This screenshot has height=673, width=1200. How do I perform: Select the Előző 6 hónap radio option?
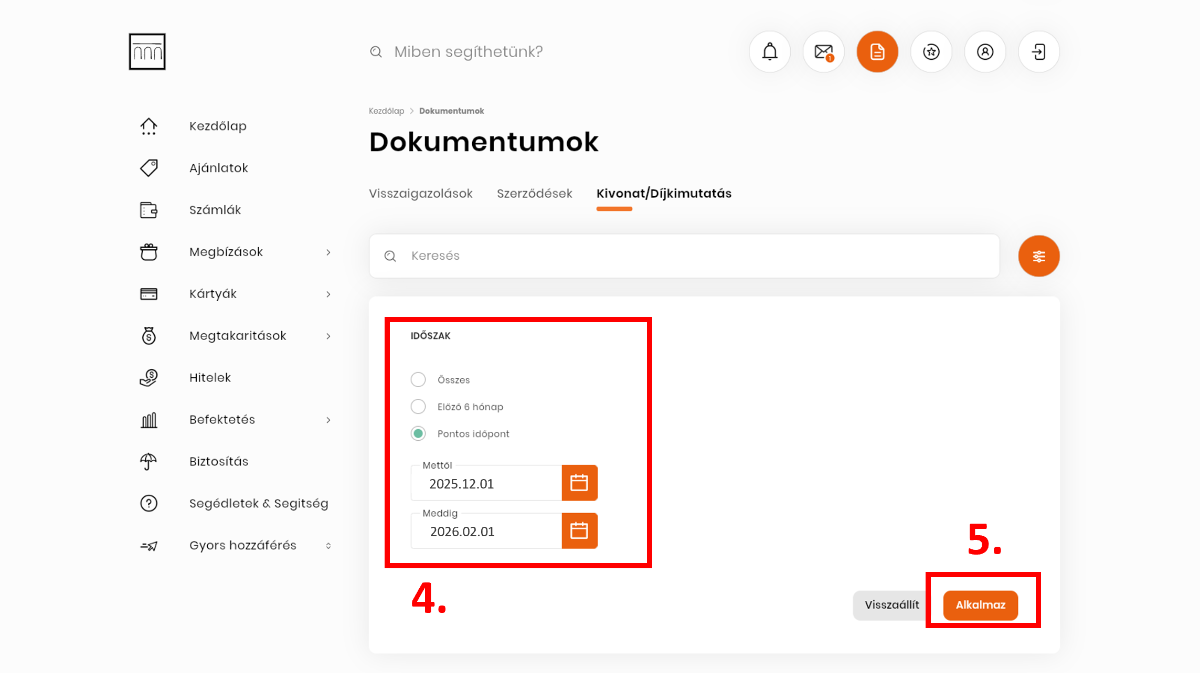(x=418, y=407)
